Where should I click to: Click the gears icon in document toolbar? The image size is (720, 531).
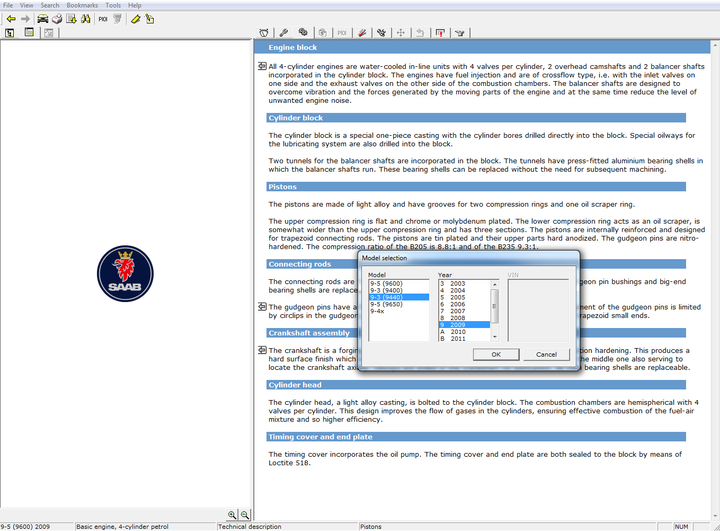[x=303, y=32]
